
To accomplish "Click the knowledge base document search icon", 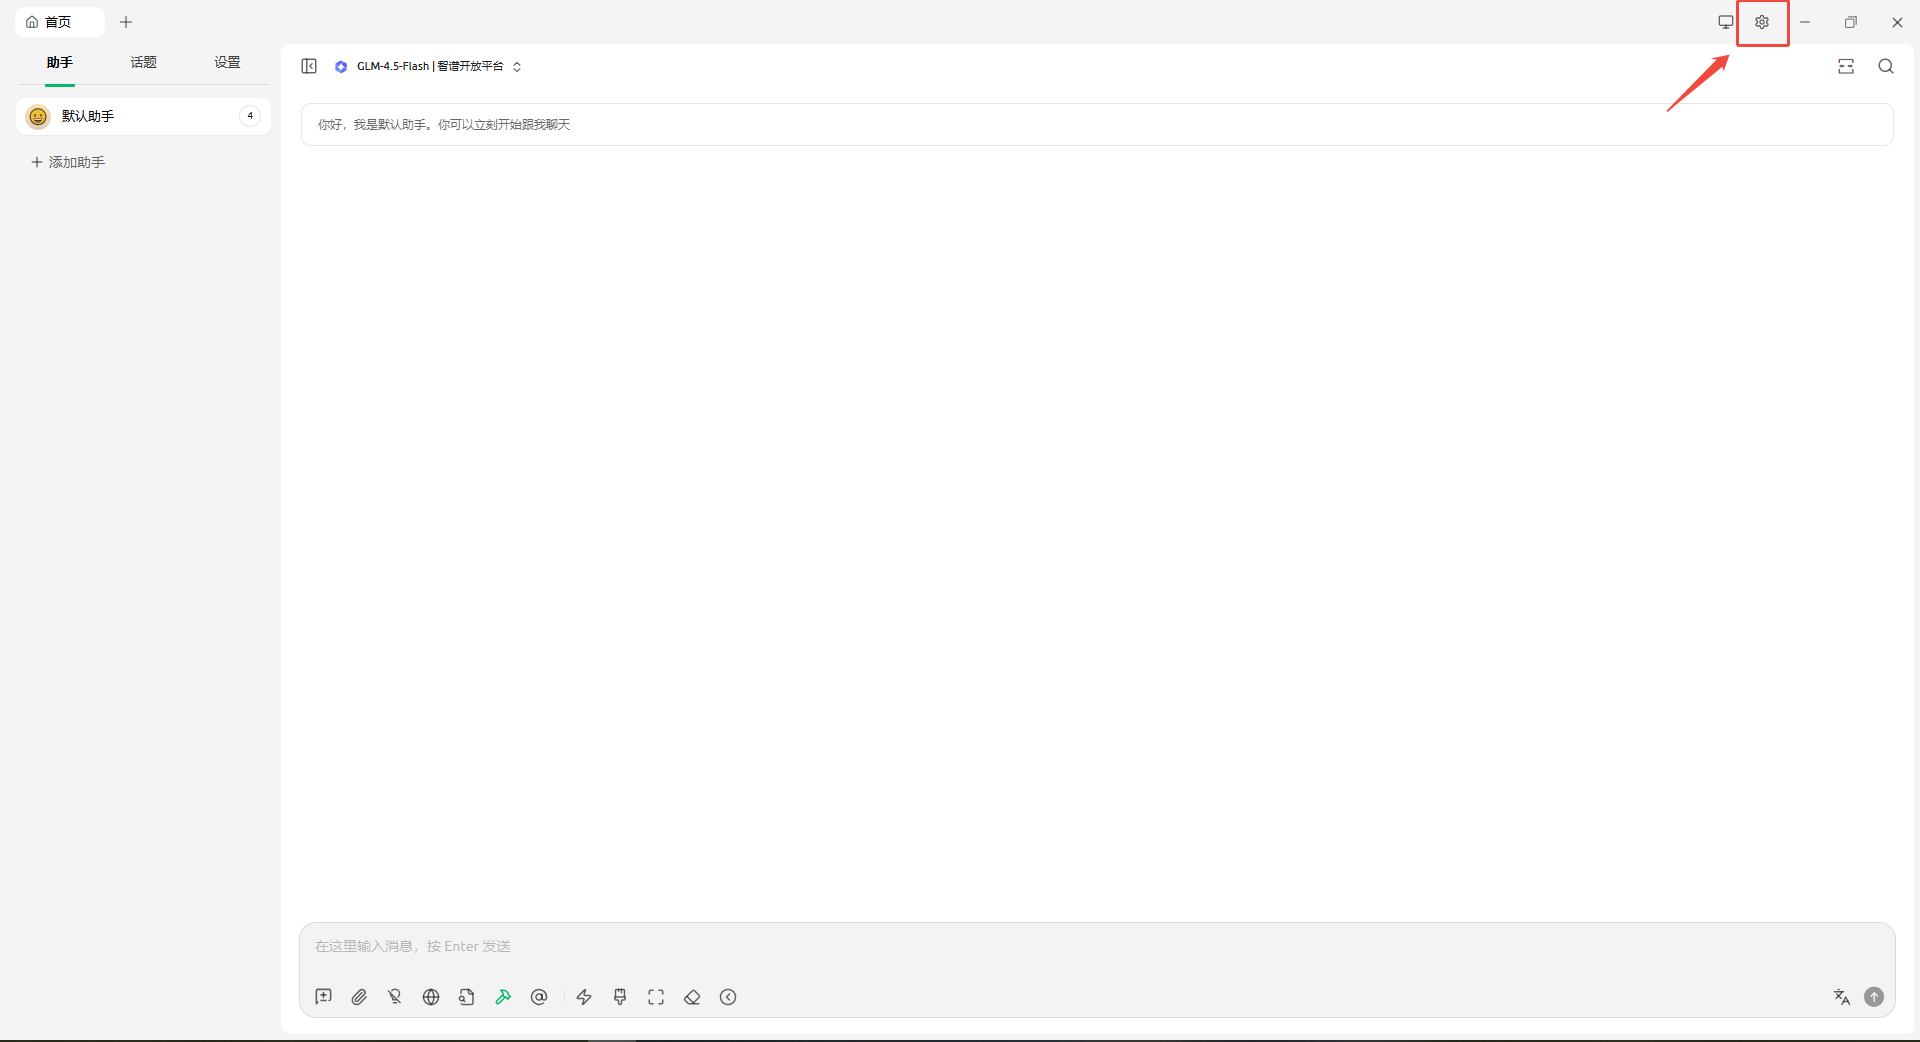I will tap(467, 997).
